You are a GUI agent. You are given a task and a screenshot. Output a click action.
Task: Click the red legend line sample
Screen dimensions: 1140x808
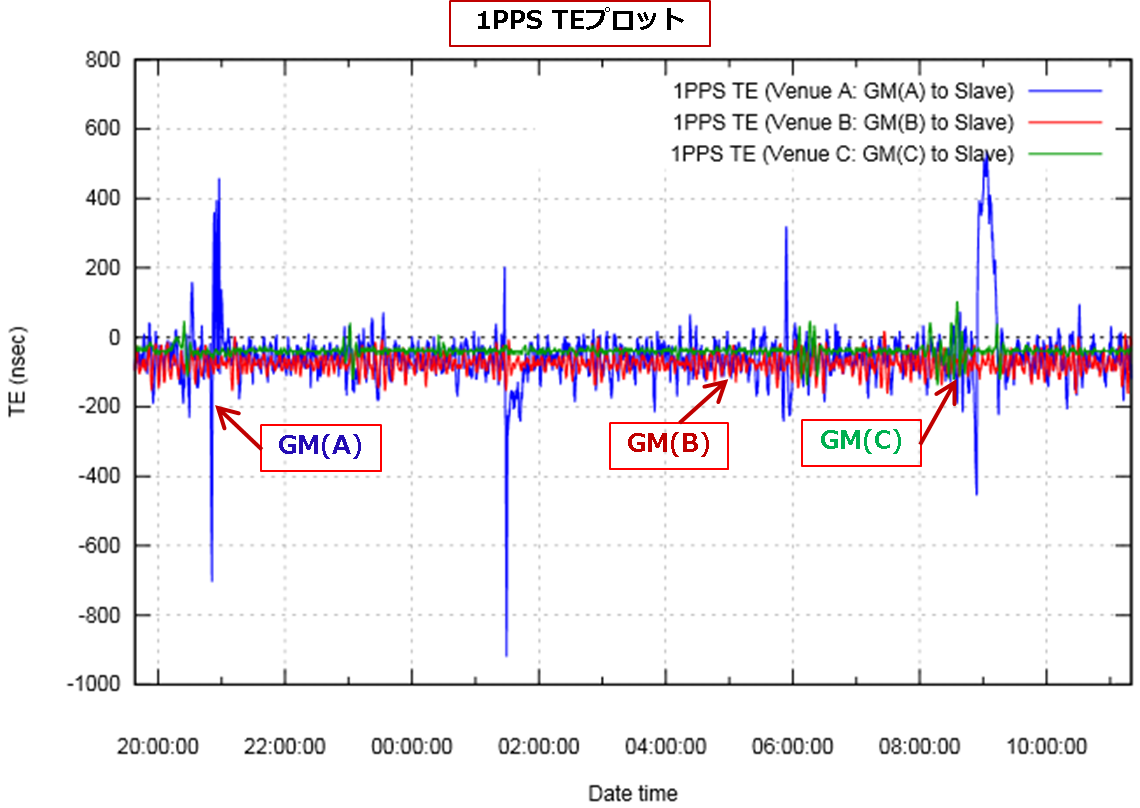(1062, 123)
